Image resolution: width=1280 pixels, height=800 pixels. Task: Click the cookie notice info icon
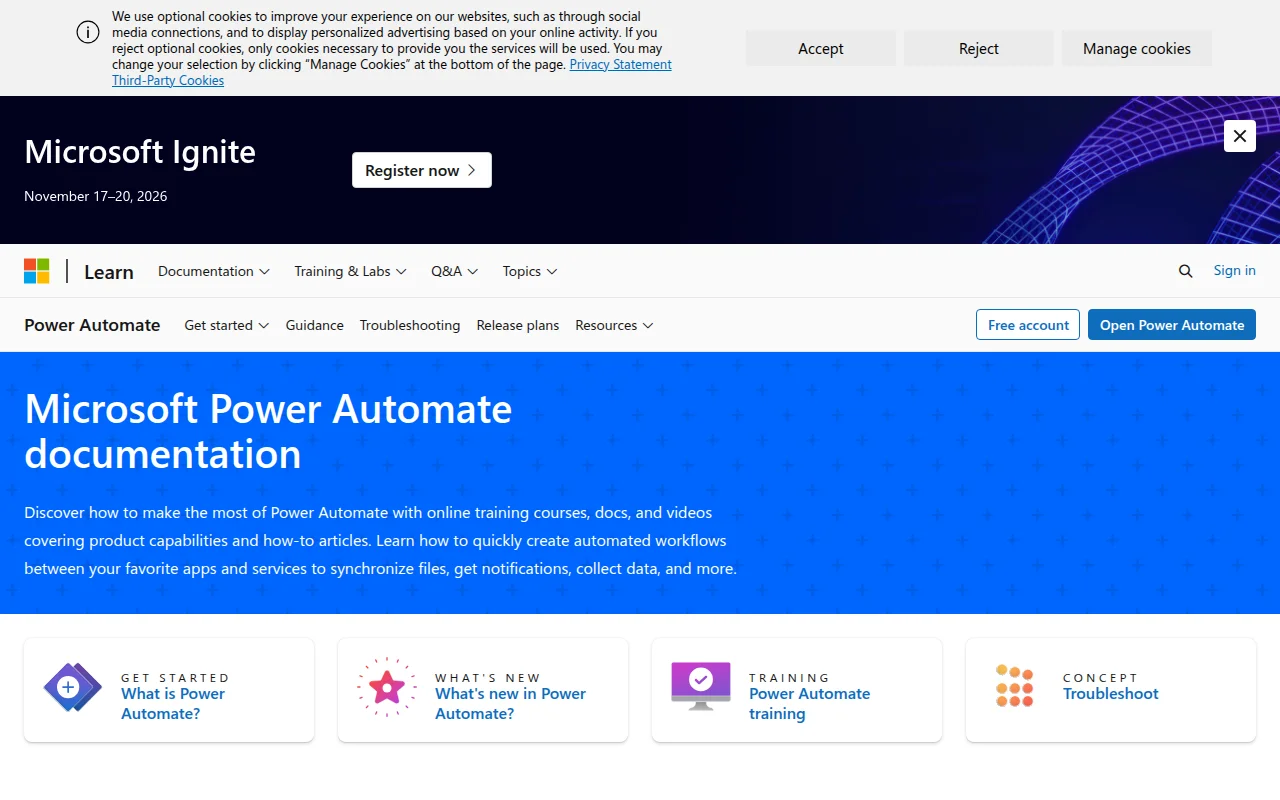click(x=88, y=32)
